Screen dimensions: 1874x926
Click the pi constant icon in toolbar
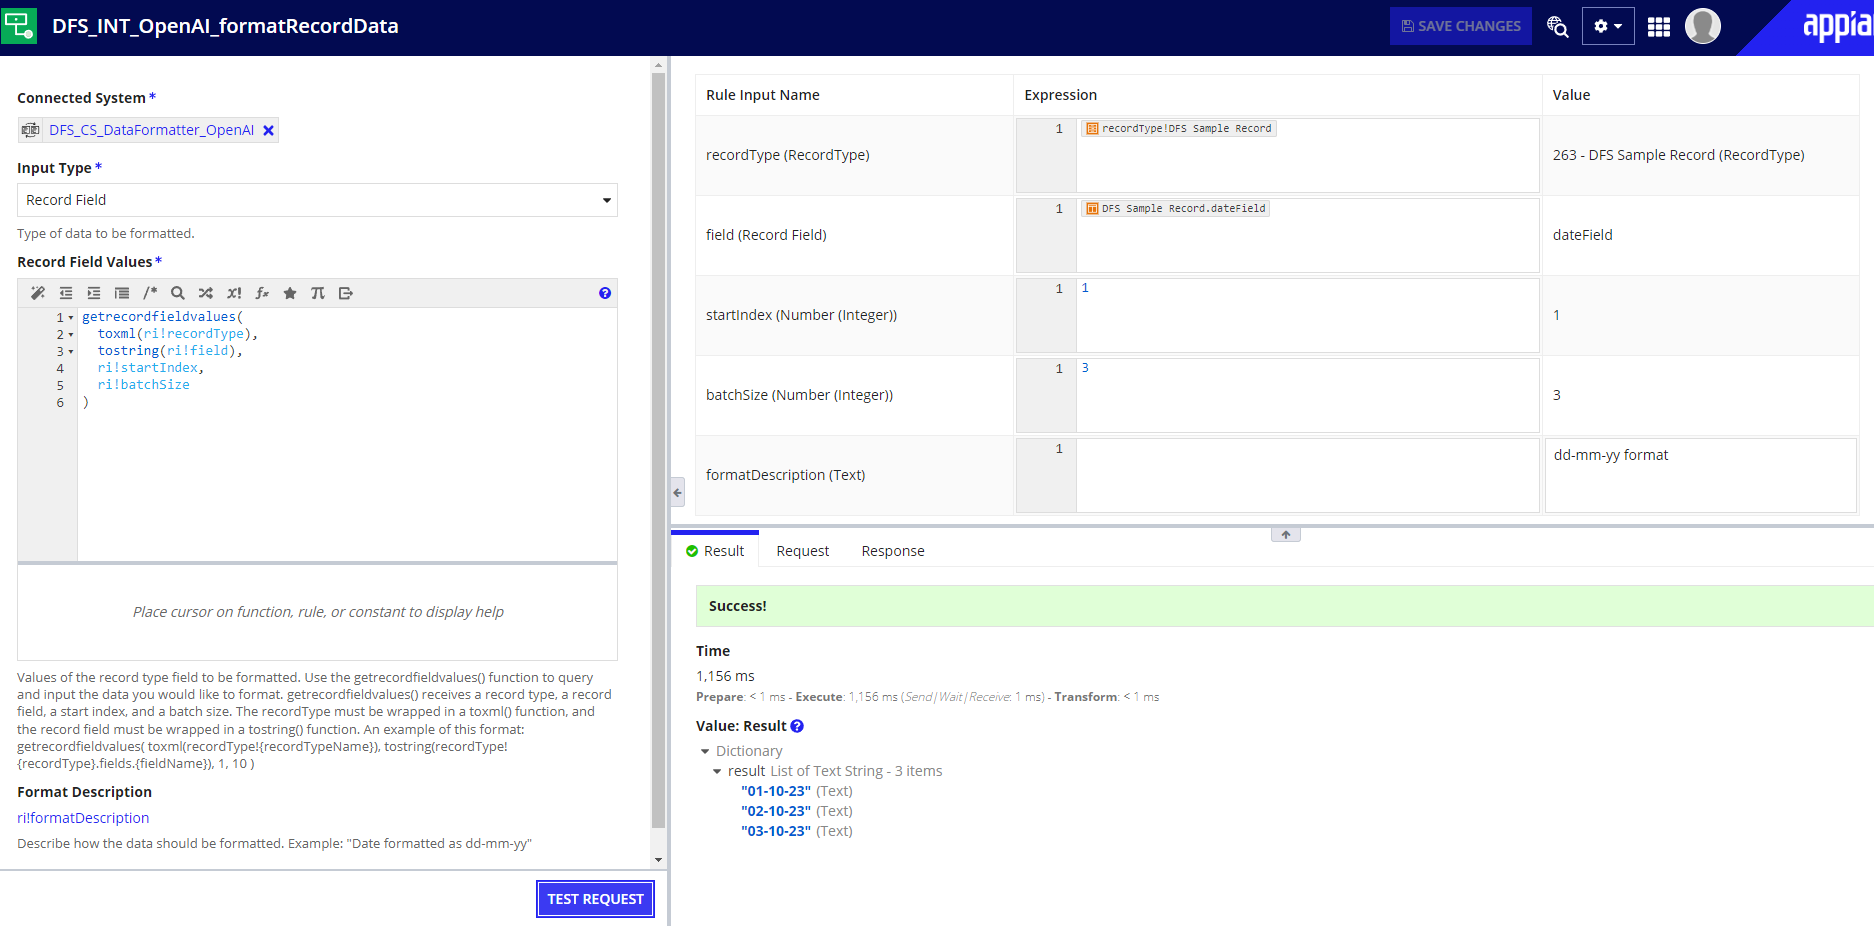[x=318, y=293]
